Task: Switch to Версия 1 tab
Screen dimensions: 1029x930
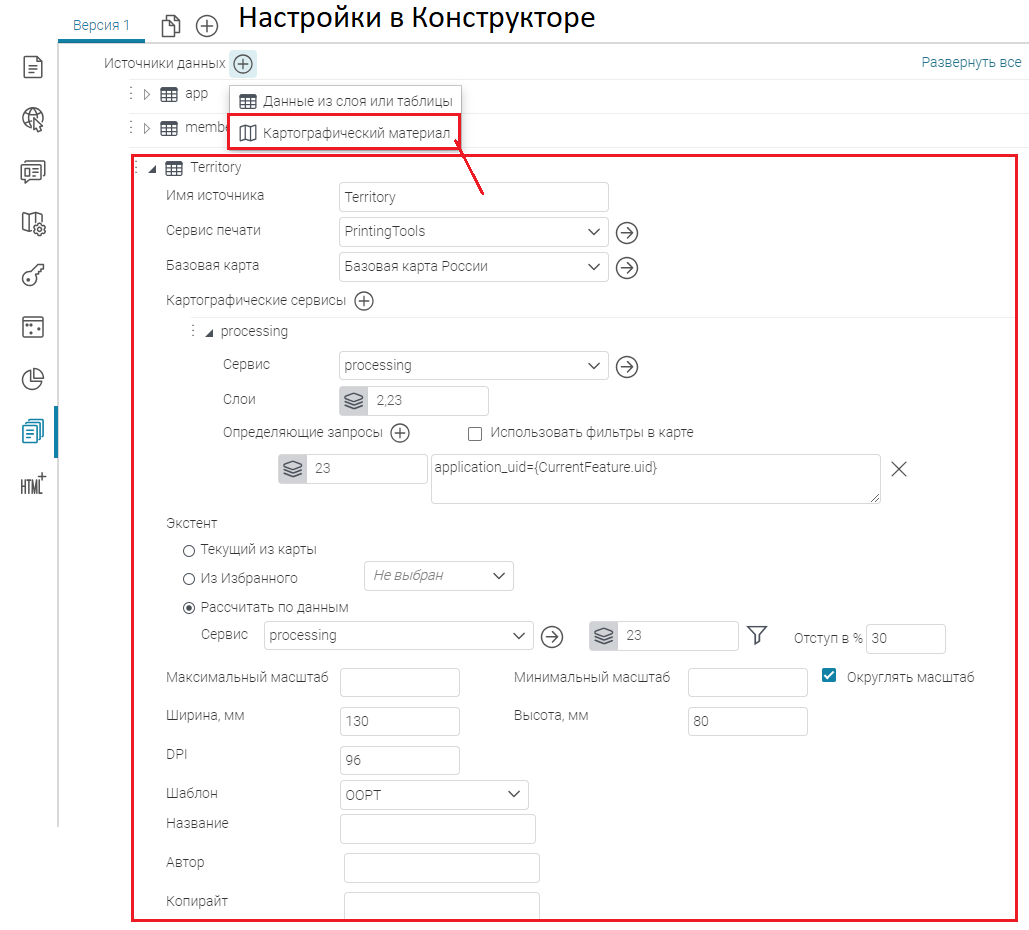Action: pyautogui.click(x=101, y=25)
